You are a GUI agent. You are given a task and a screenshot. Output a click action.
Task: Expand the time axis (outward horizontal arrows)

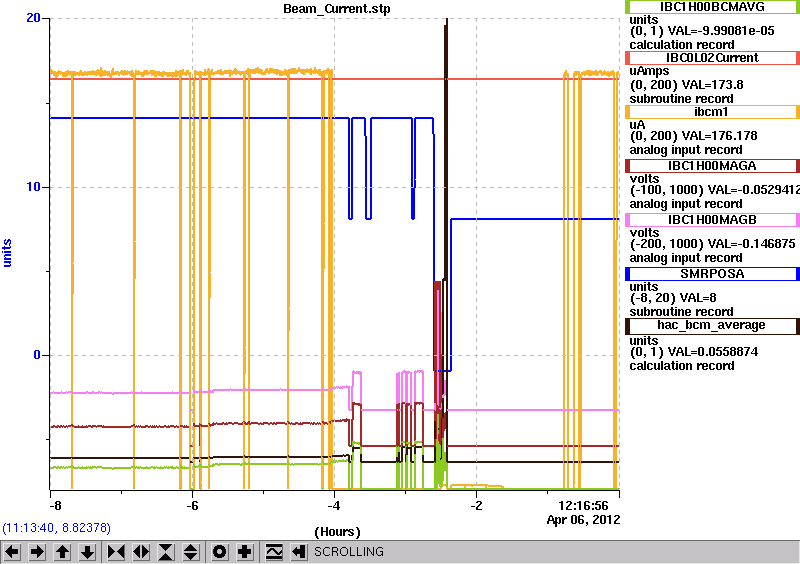(x=141, y=552)
